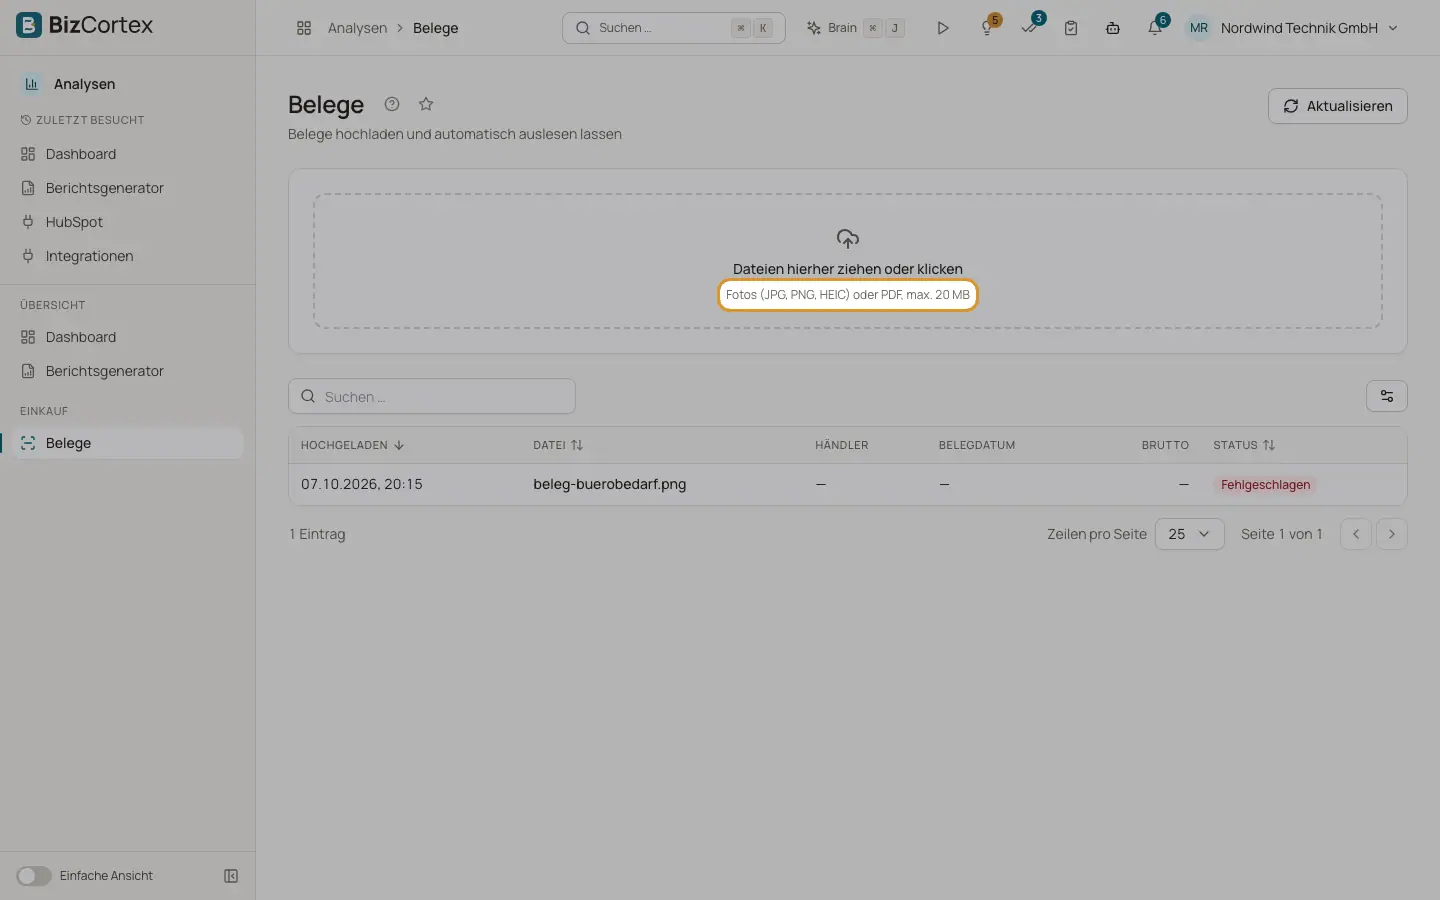Image resolution: width=1440 pixels, height=900 pixels.
Task: Click the Aktualisieren button
Action: 1338,106
